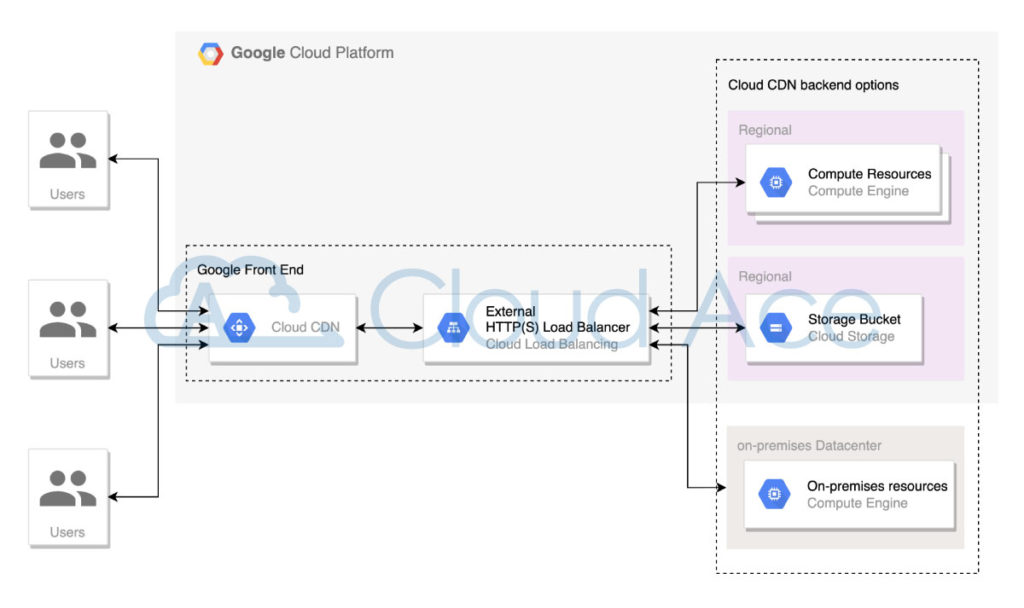
Task: Select the Cloud CDN hexagon icon
Action: coord(239,326)
